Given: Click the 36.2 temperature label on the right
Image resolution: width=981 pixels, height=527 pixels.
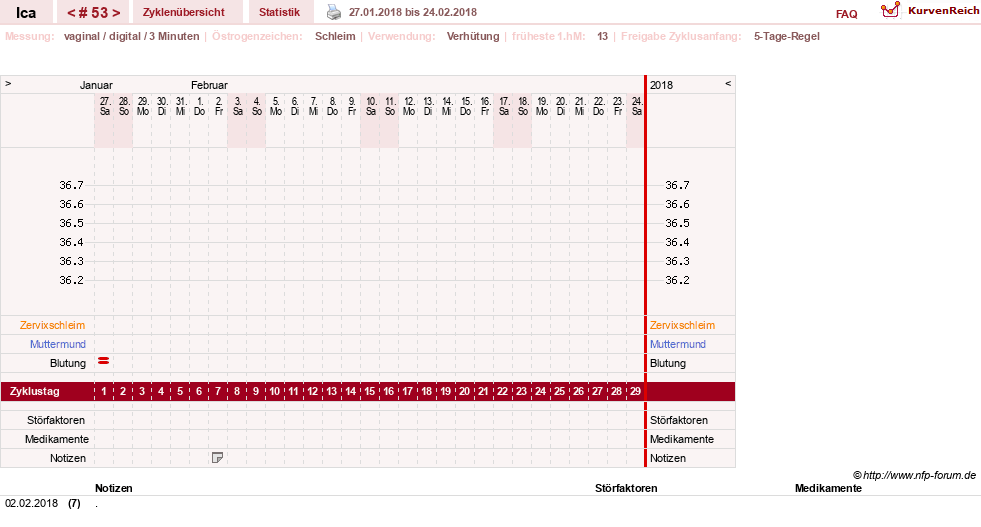Looking at the screenshot, I should click(677, 280).
